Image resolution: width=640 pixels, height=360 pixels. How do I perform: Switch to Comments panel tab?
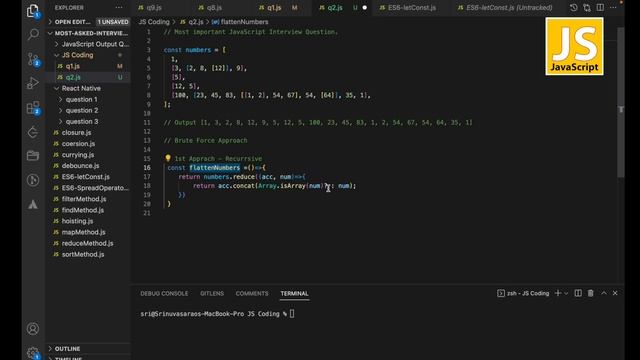252,293
